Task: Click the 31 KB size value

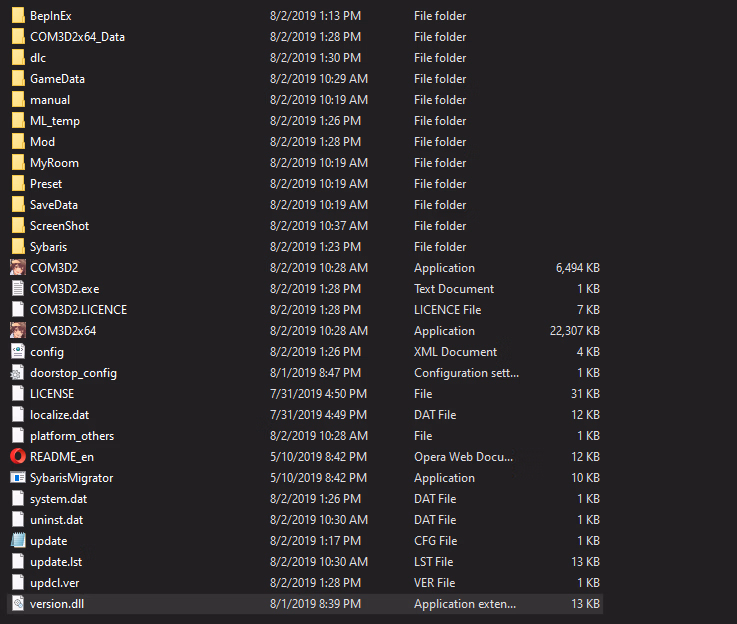Action: (585, 394)
